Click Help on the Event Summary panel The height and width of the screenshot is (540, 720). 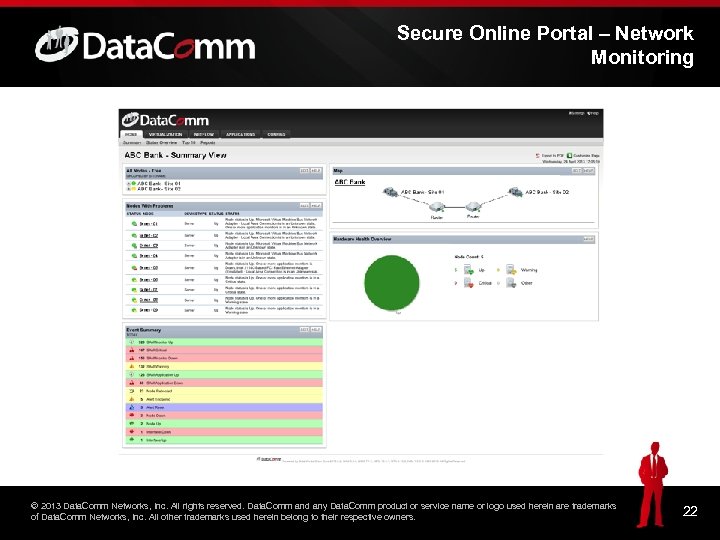(315, 330)
